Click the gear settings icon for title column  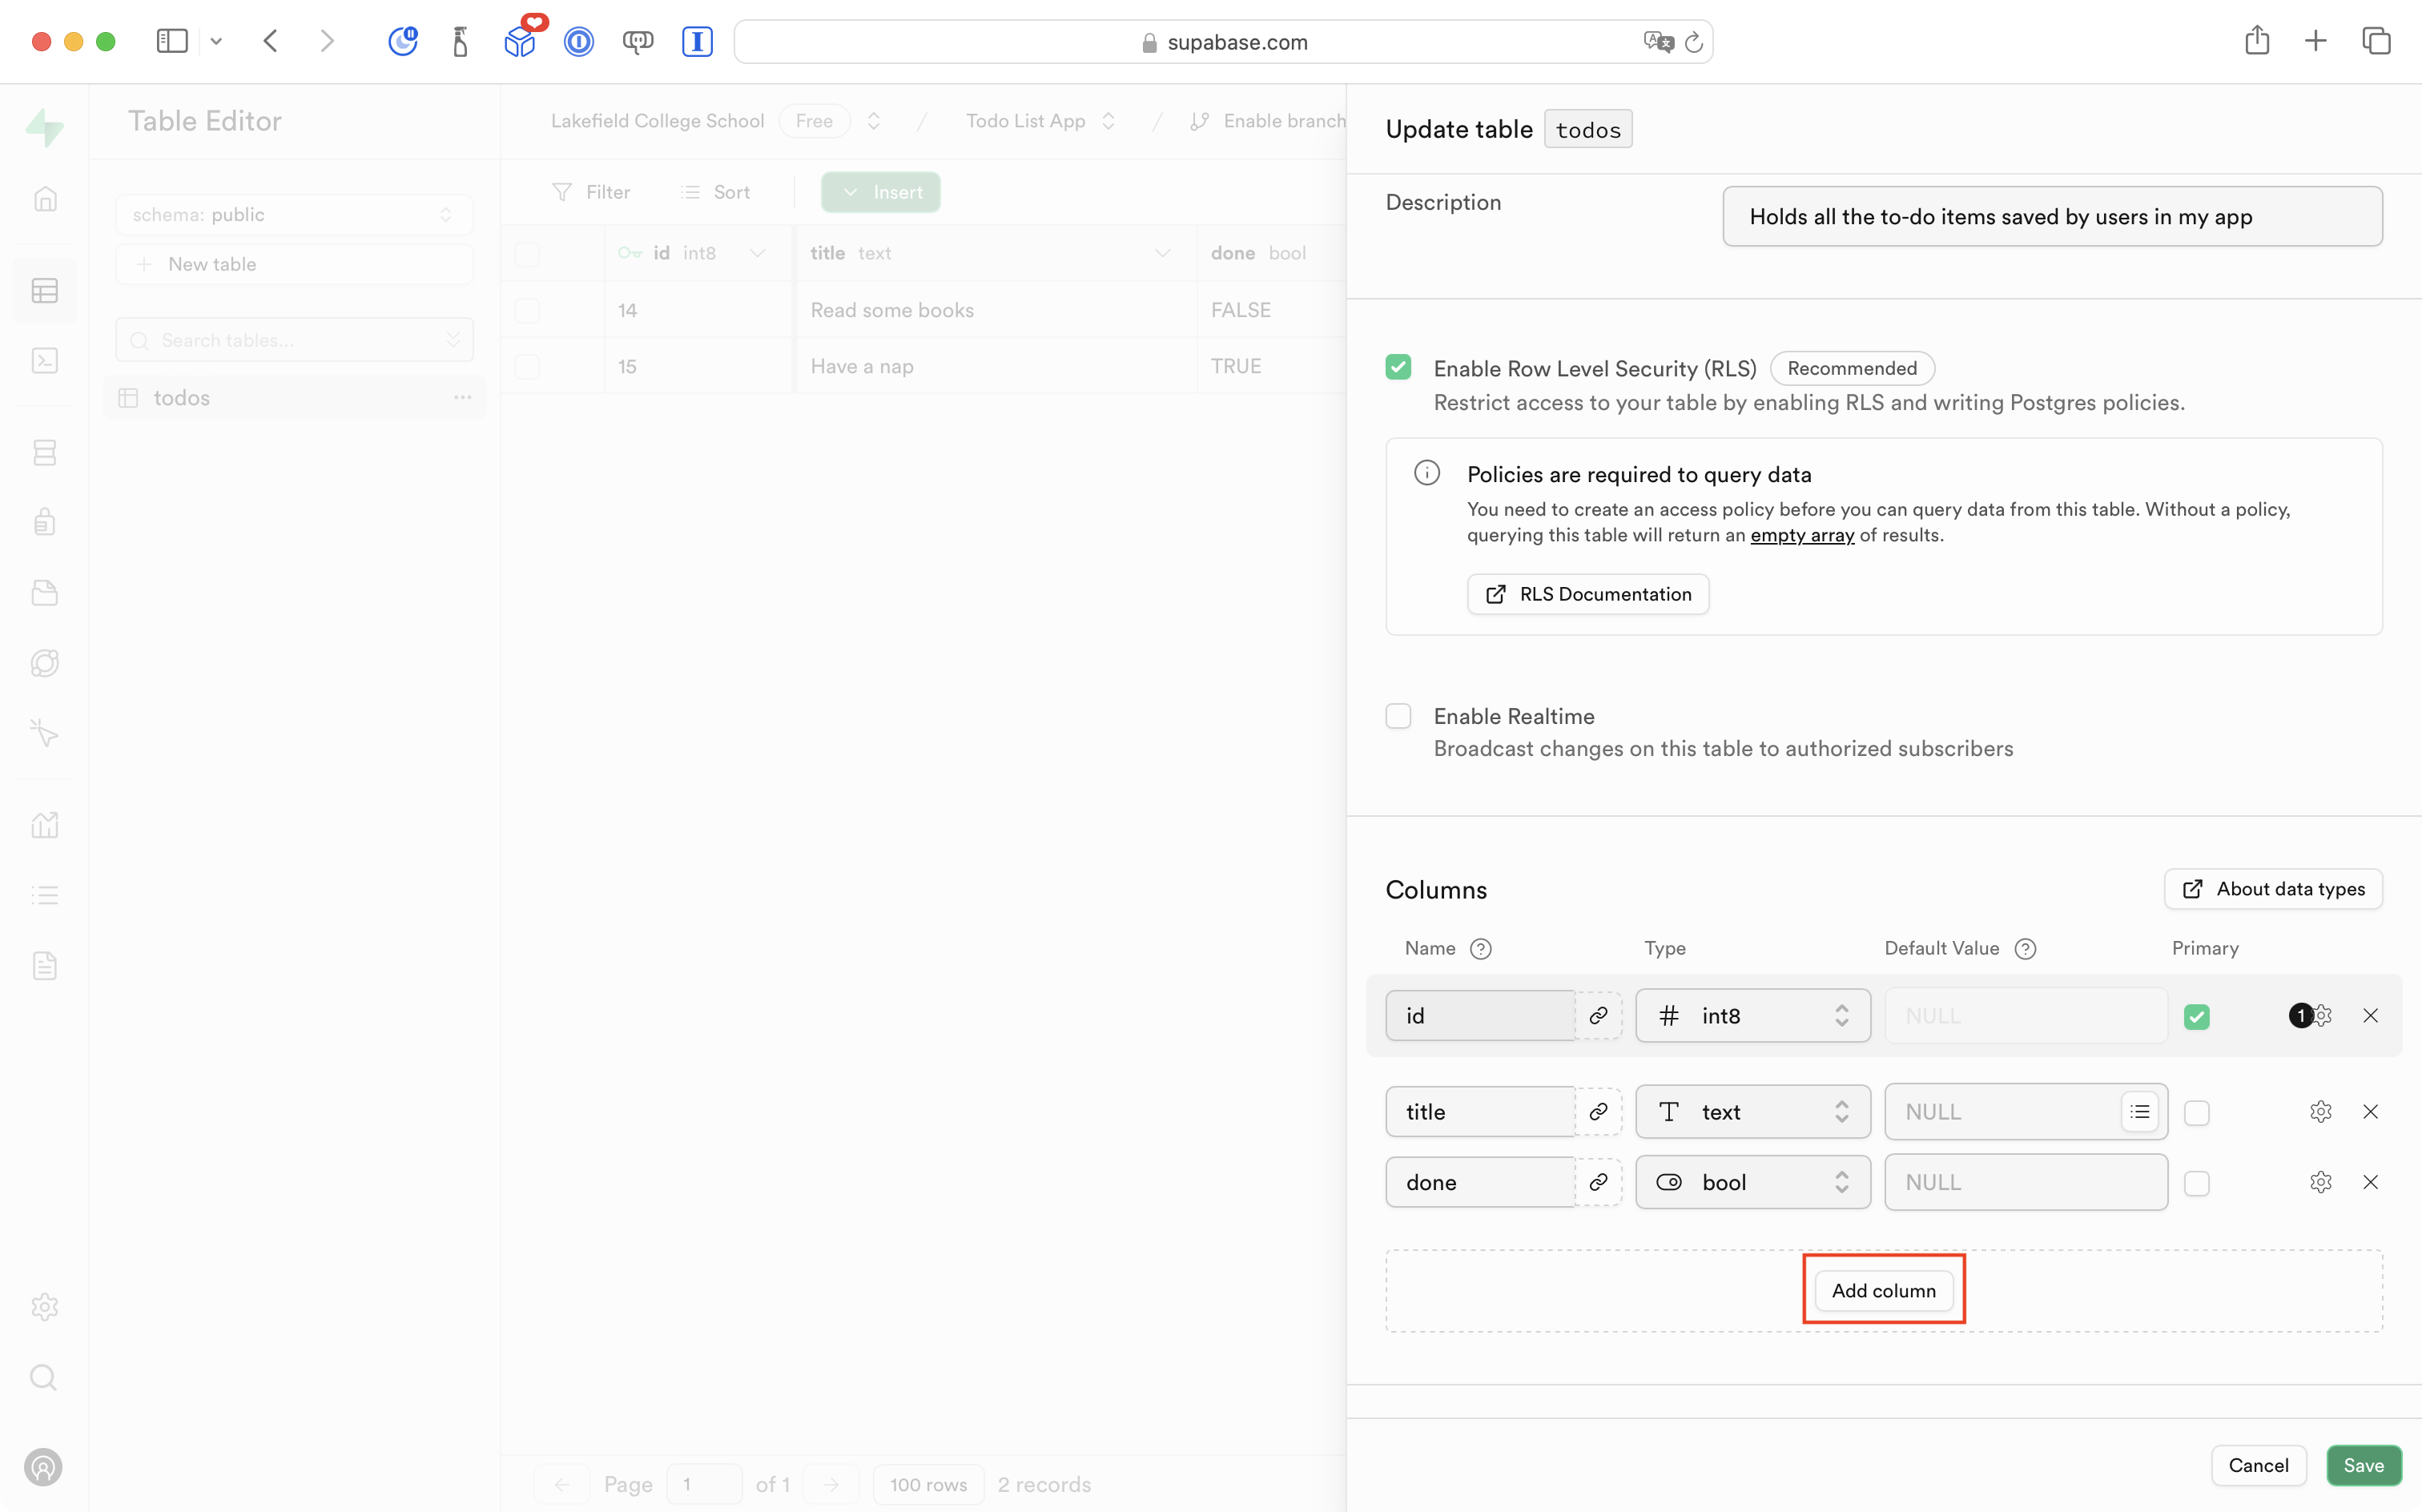[2320, 1112]
